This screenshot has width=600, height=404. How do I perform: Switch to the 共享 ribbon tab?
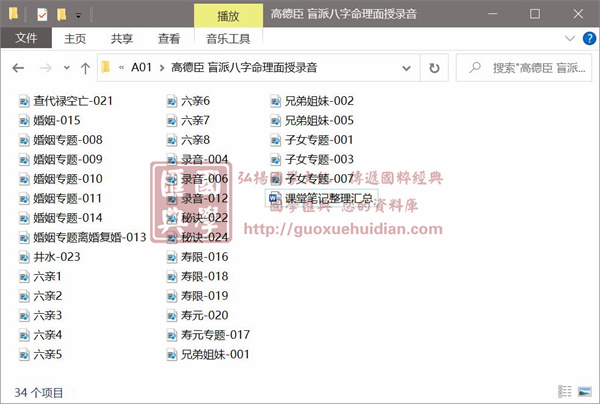122,38
